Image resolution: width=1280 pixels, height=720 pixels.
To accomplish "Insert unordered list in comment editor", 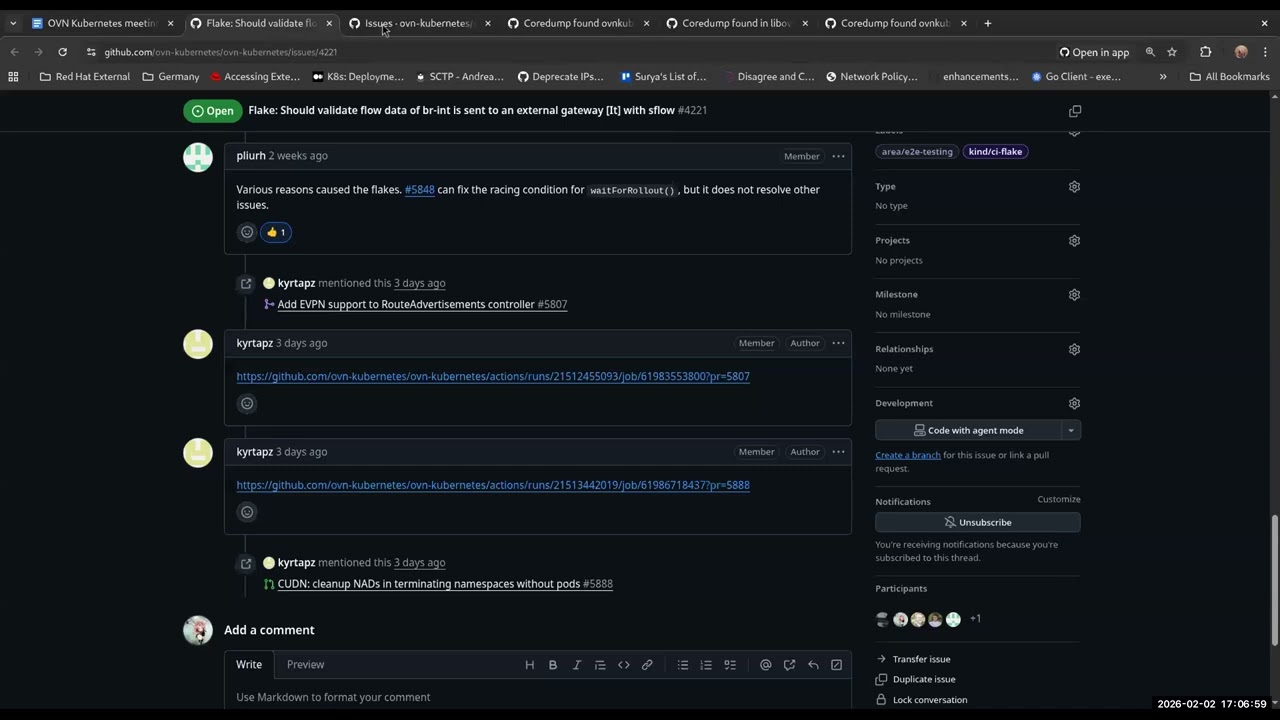I will click(x=683, y=665).
